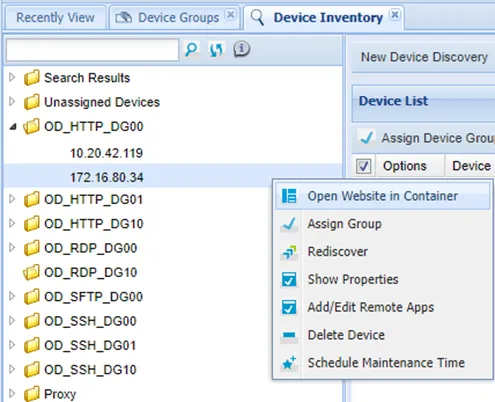Click the Device Groups tab icon
This screenshot has height=402, width=495.
click(x=124, y=17)
